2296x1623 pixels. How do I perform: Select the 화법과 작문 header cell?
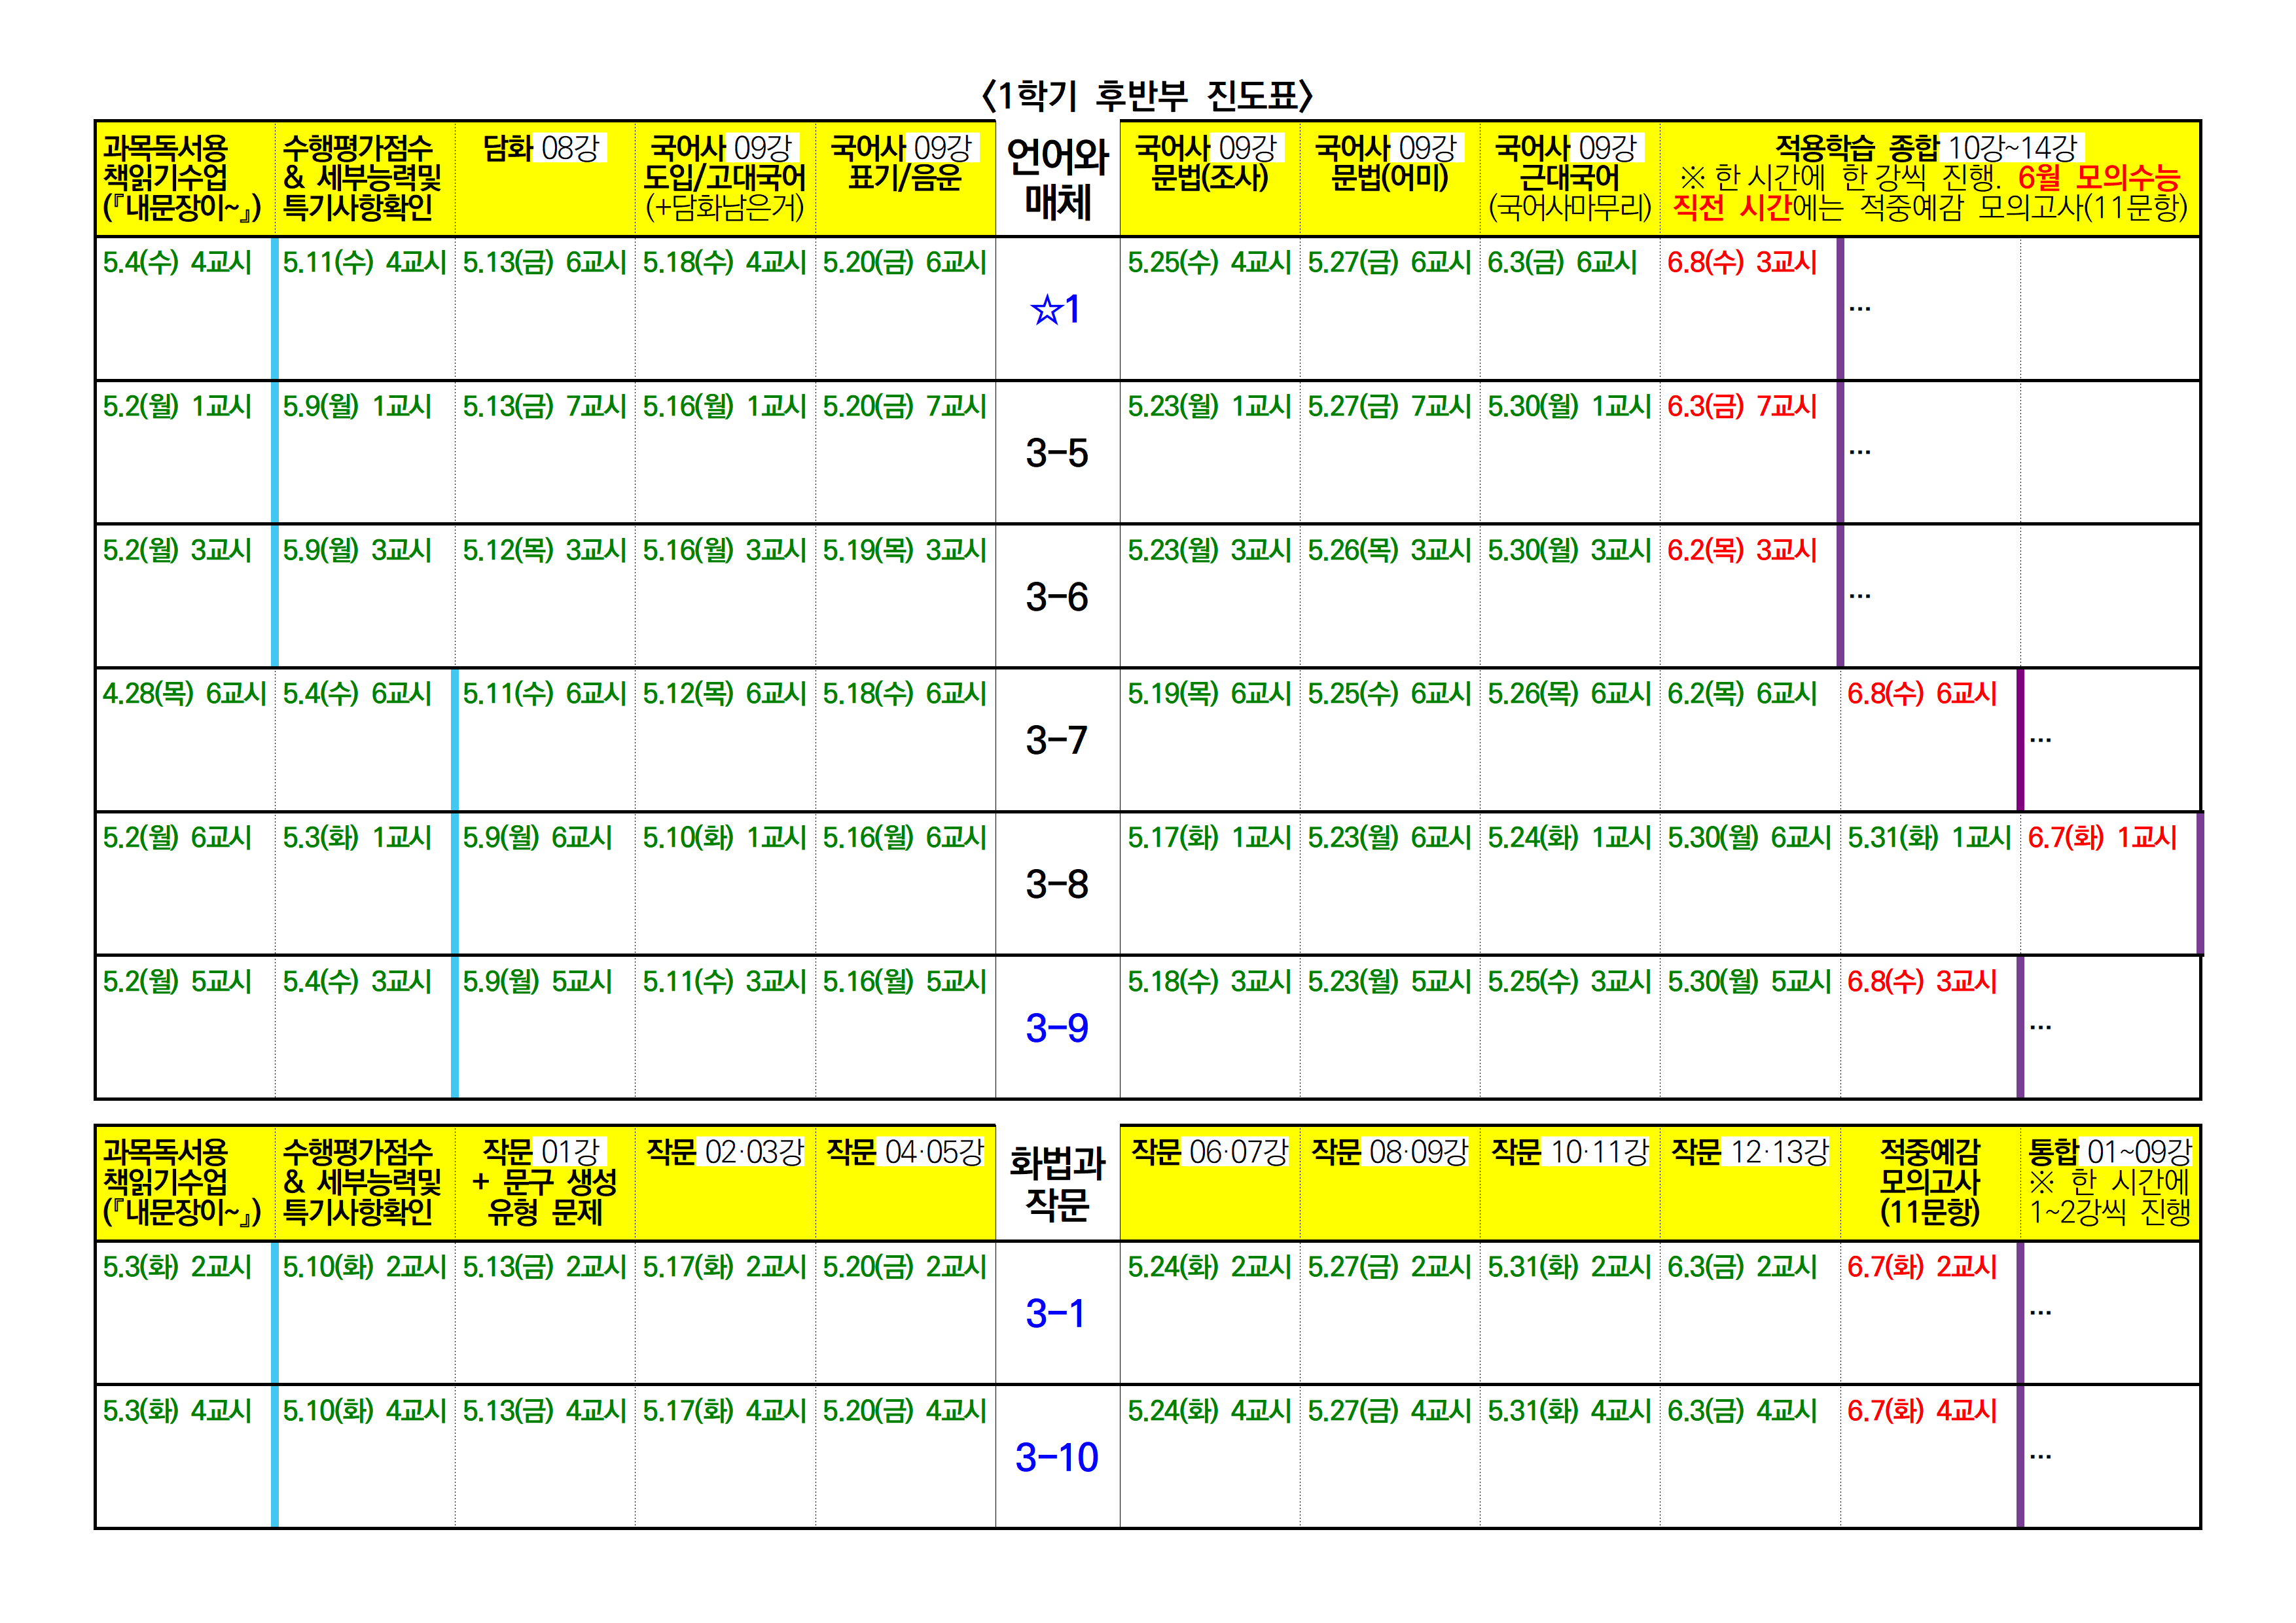click(x=1057, y=1183)
